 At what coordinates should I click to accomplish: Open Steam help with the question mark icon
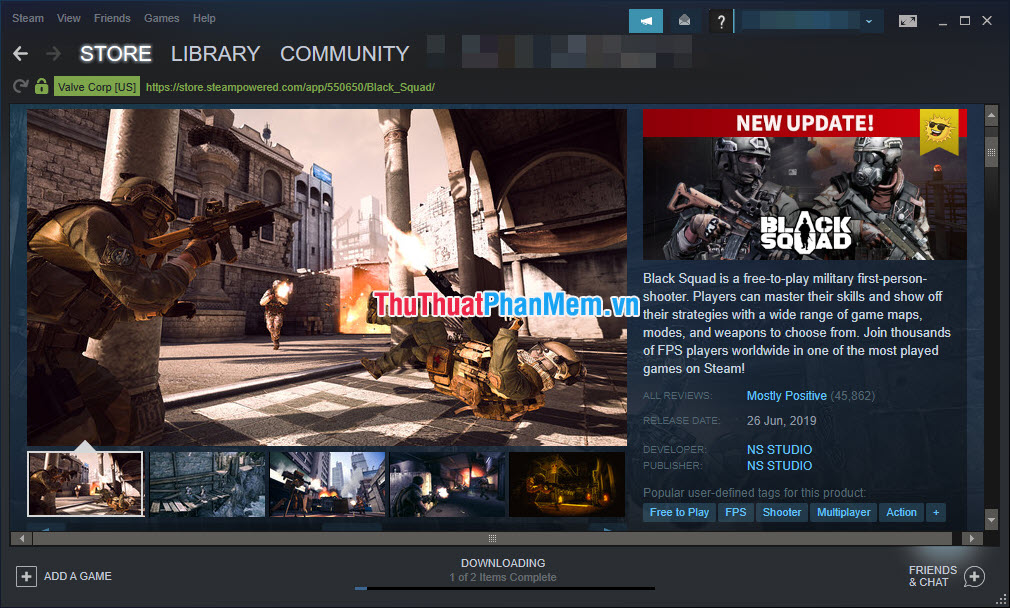(x=721, y=20)
